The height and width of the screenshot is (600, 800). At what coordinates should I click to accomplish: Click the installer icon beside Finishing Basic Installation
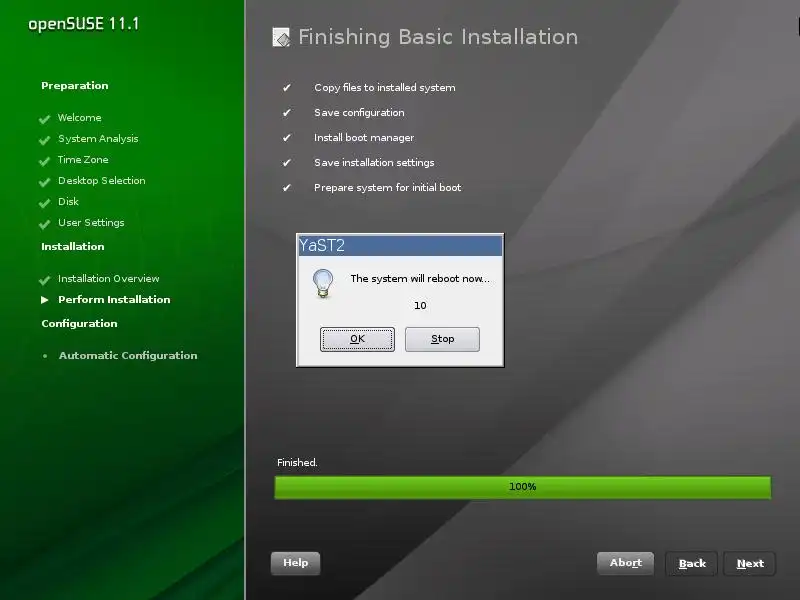pos(281,37)
